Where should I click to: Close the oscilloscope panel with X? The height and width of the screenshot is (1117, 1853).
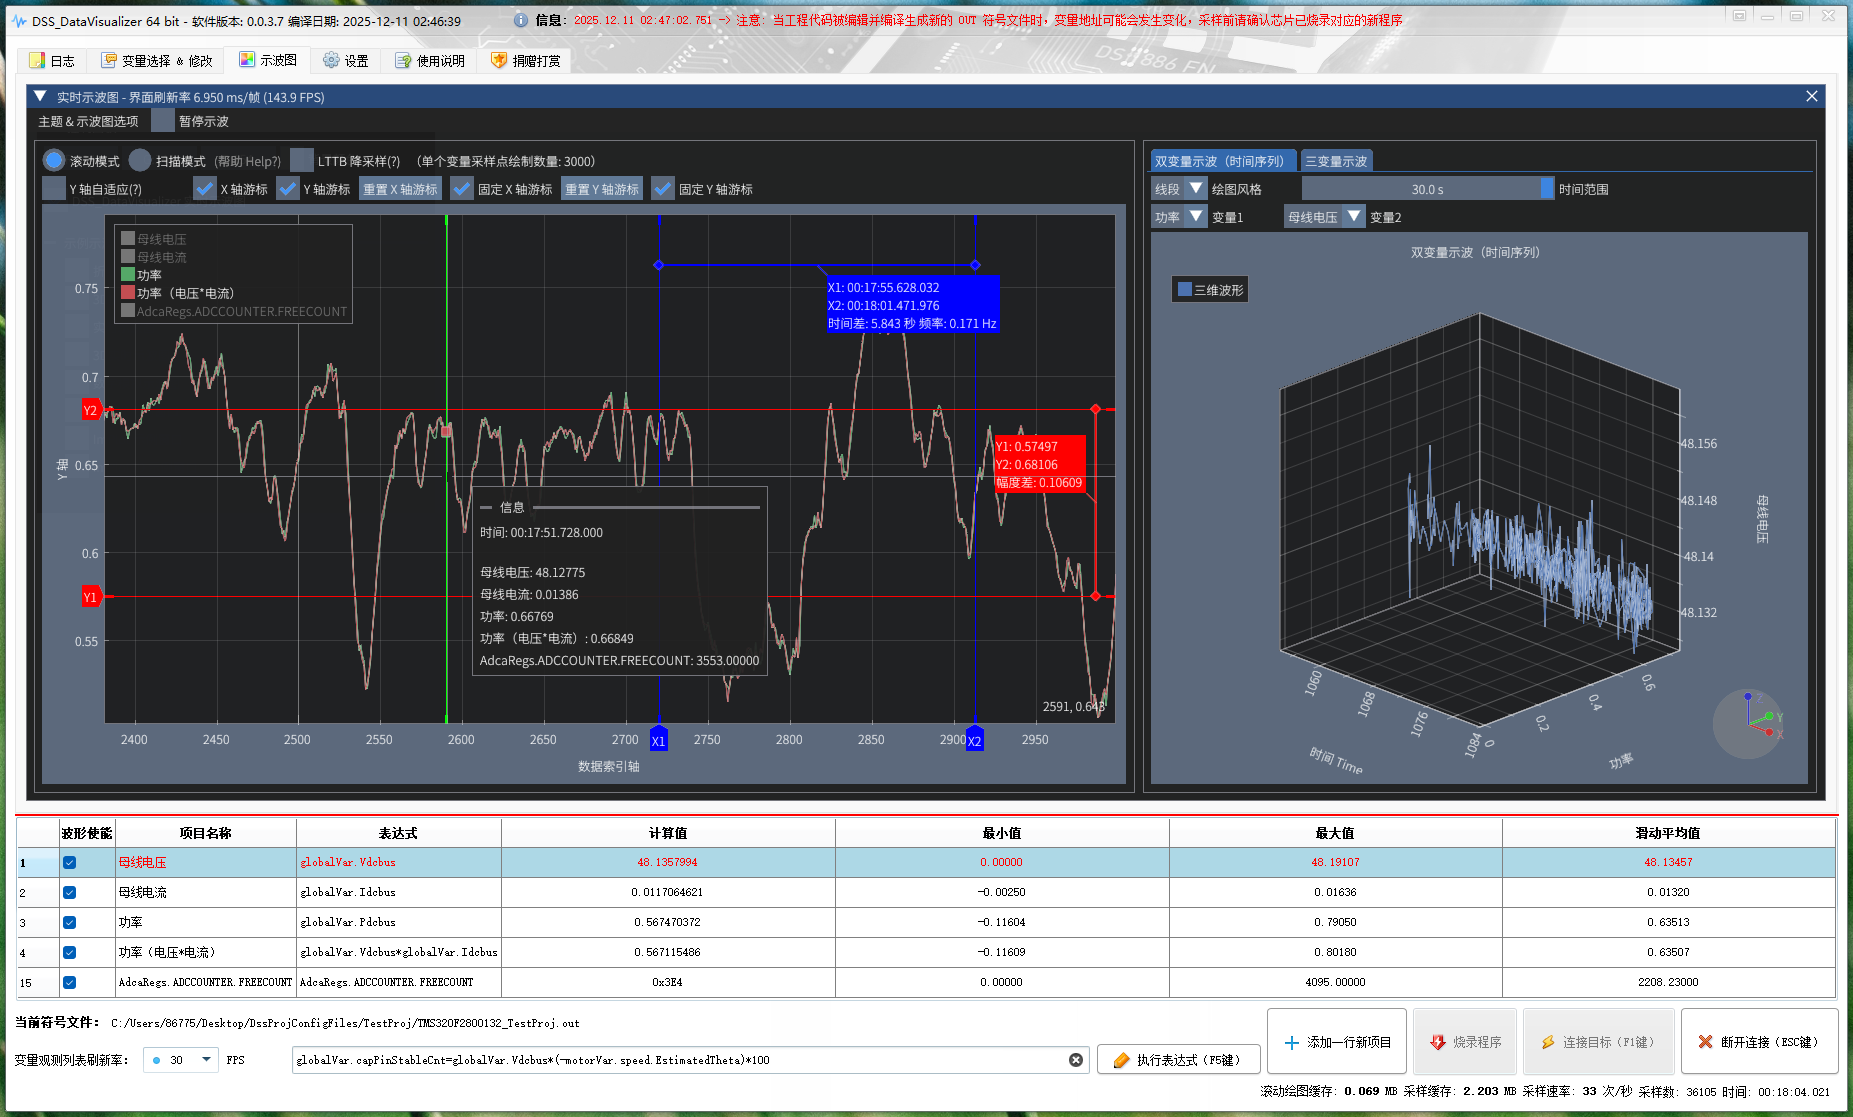tap(1812, 96)
